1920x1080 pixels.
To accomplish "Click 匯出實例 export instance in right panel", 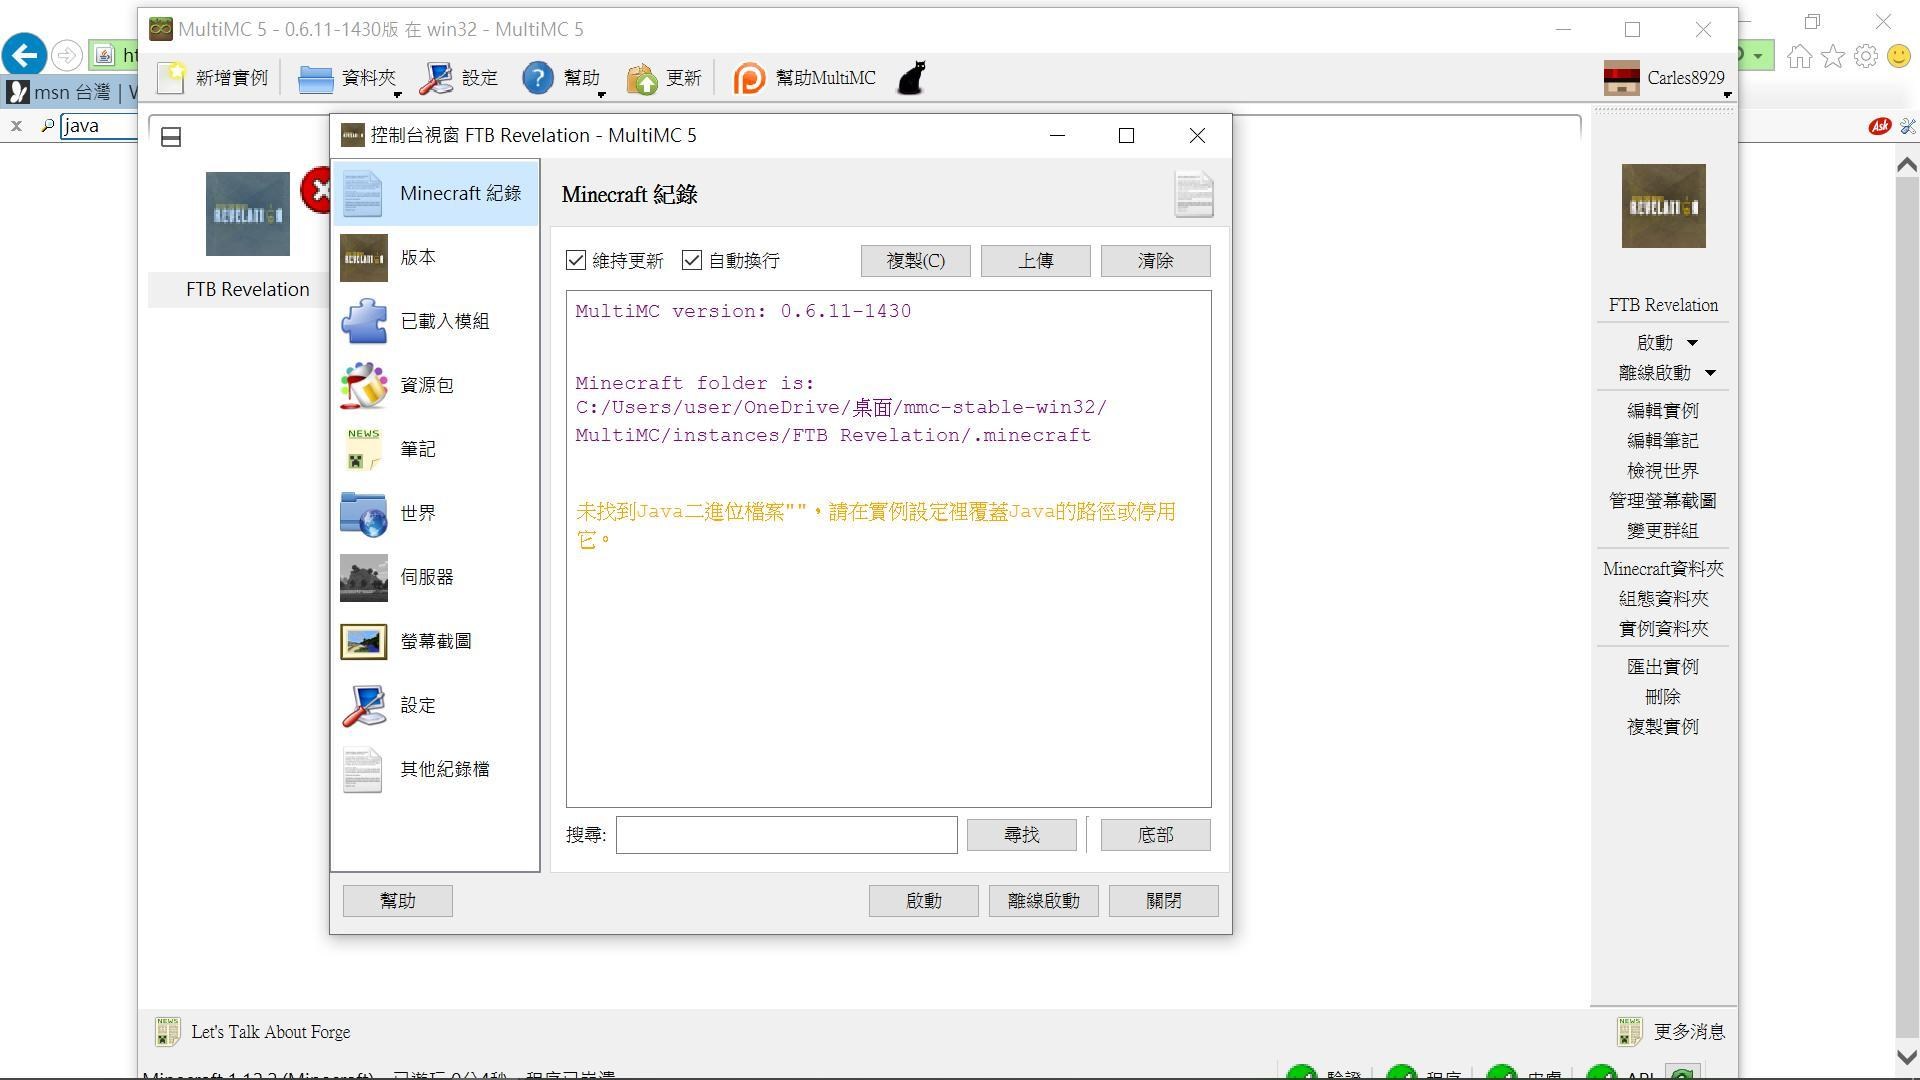I will coord(1663,667).
